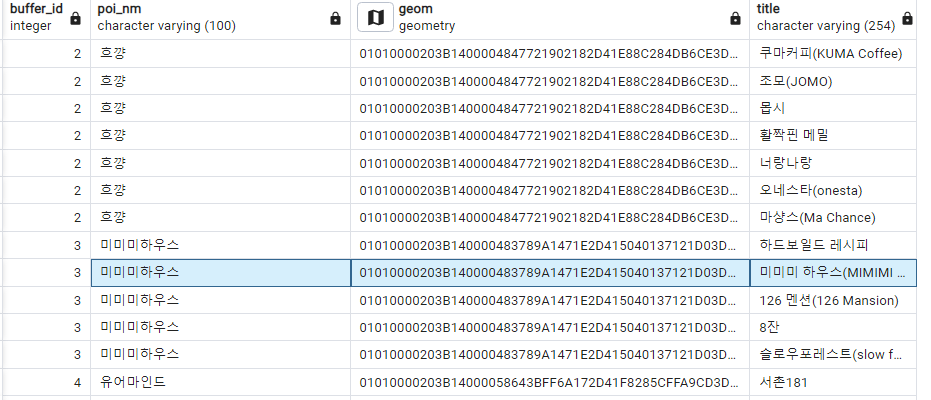Click 흐꺙 poi_nm cell in Ma Chance row
Viewport: 931px width, 400px height.
coord(220,217)
